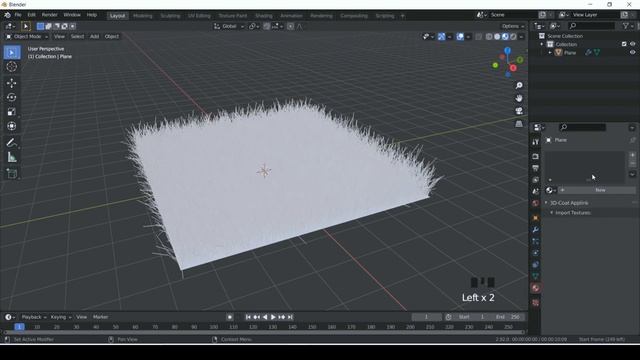Image resolution: width=640 pixels, height=360 pixels.
Task: Toggle X-ray mode
Action: (479, 37)
